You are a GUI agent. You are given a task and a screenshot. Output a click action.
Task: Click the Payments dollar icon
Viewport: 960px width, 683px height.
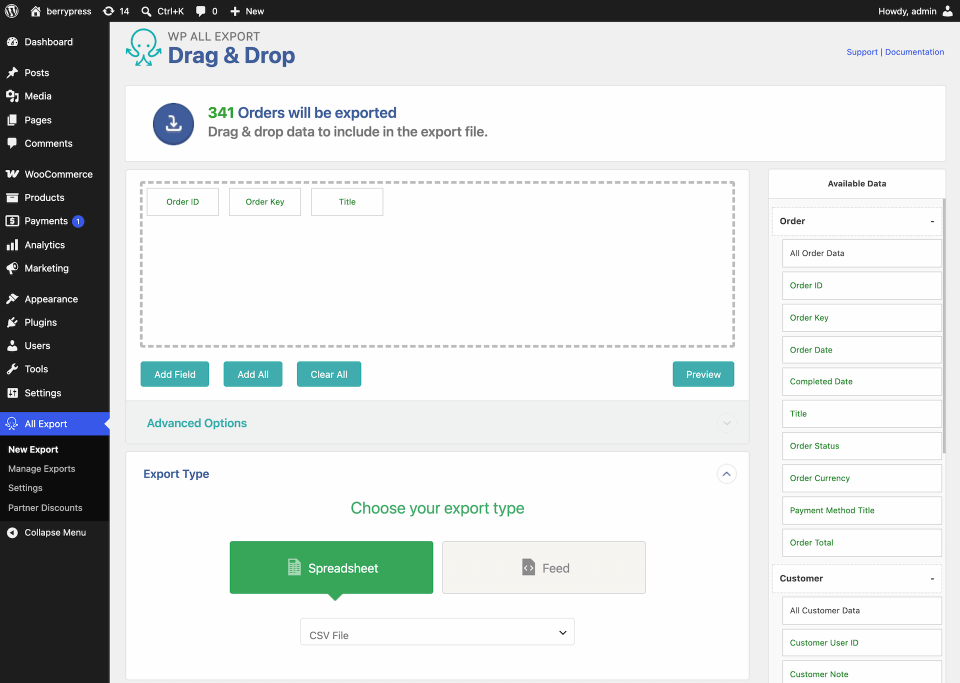tap(12, 221)
